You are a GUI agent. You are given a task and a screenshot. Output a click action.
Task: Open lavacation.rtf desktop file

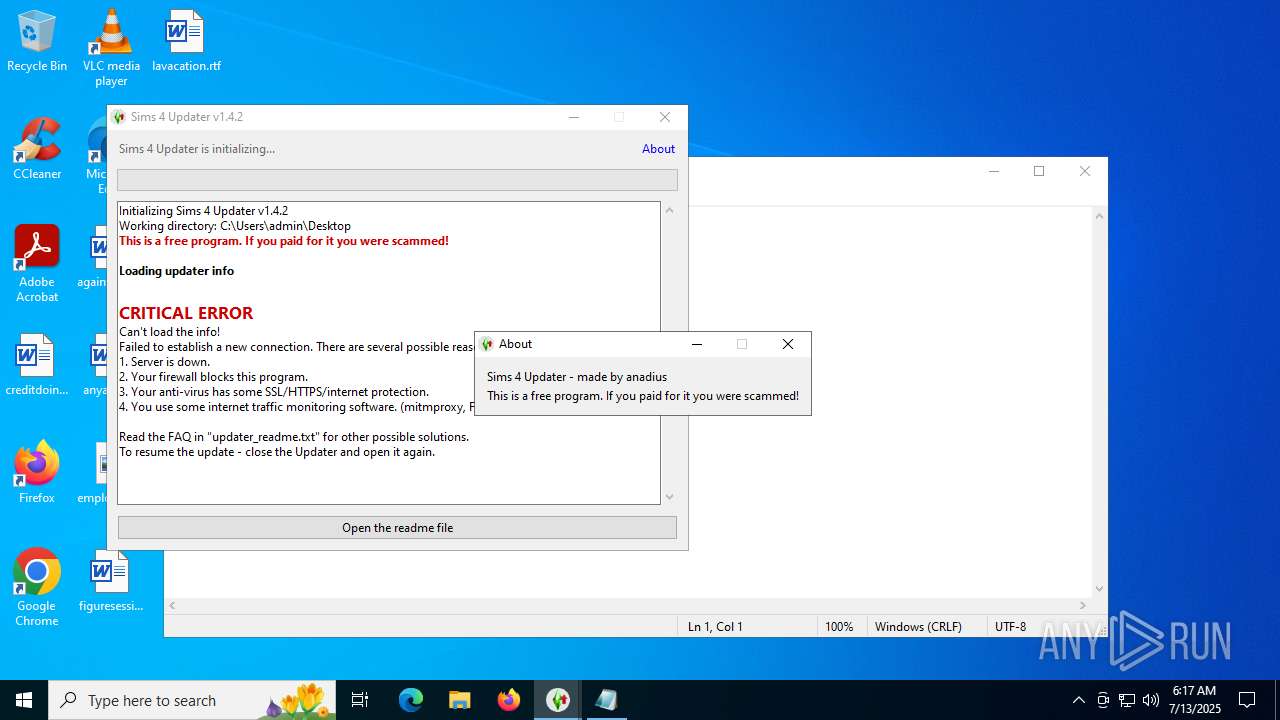point(186,41)
